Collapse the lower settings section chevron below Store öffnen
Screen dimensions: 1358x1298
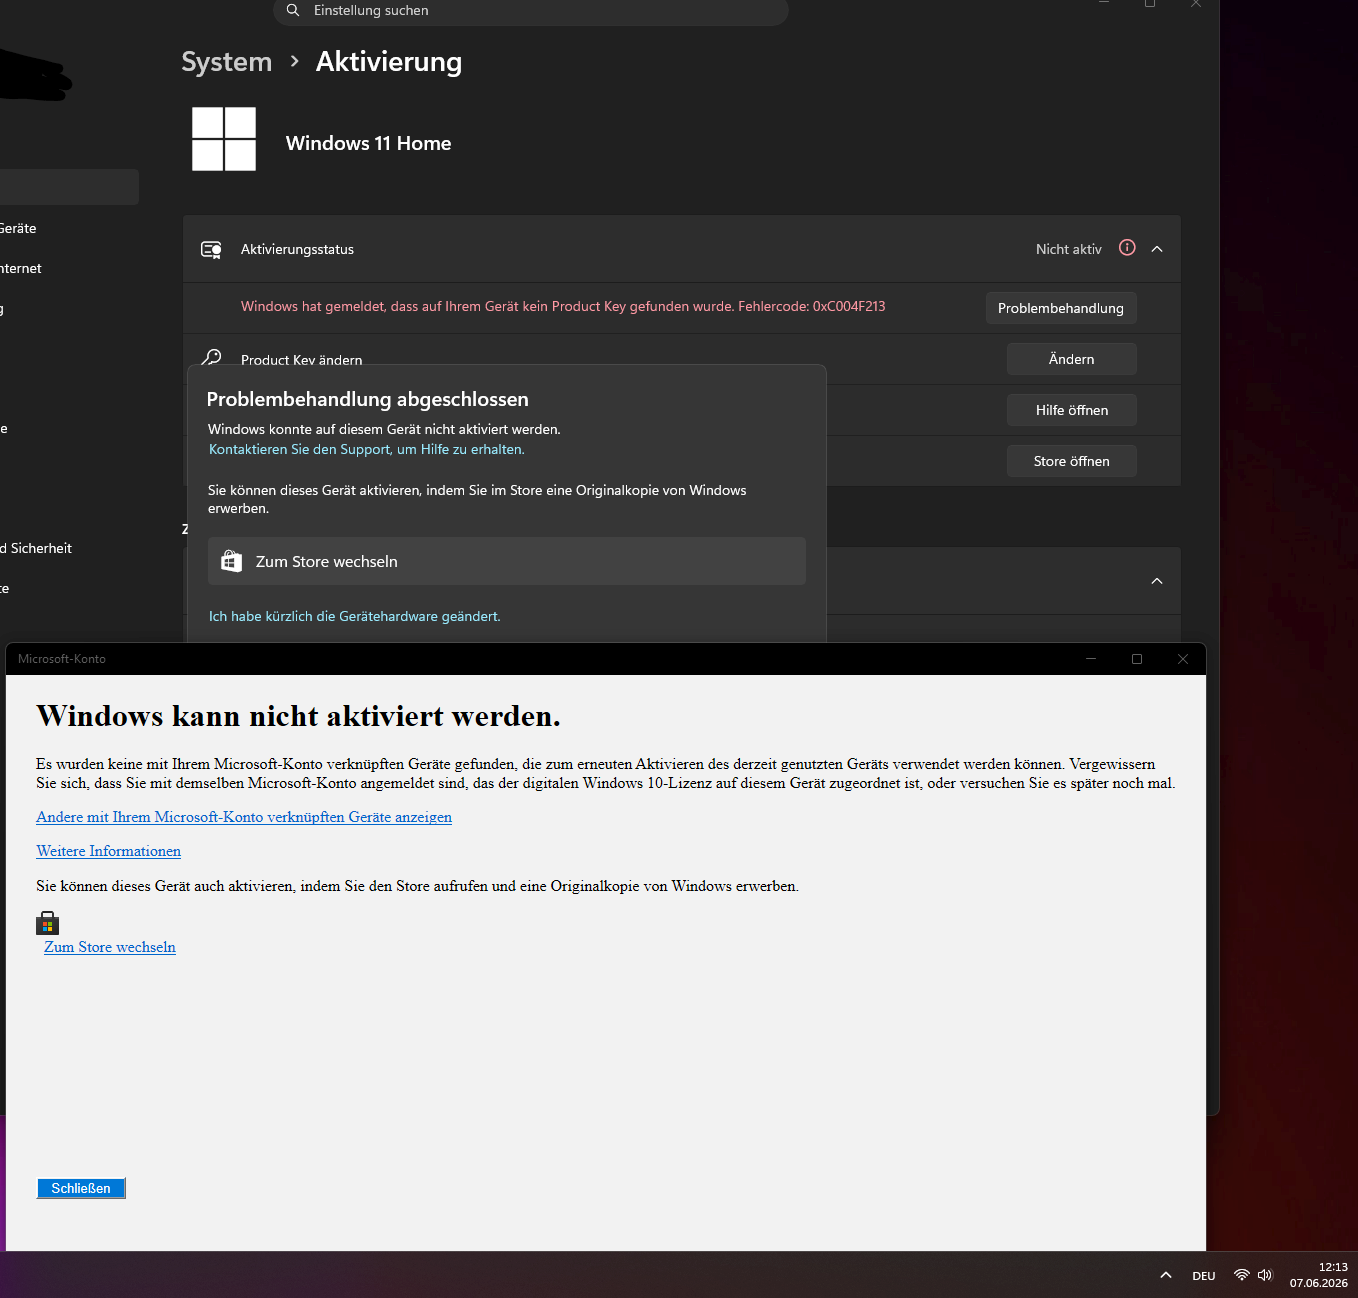1157,581
